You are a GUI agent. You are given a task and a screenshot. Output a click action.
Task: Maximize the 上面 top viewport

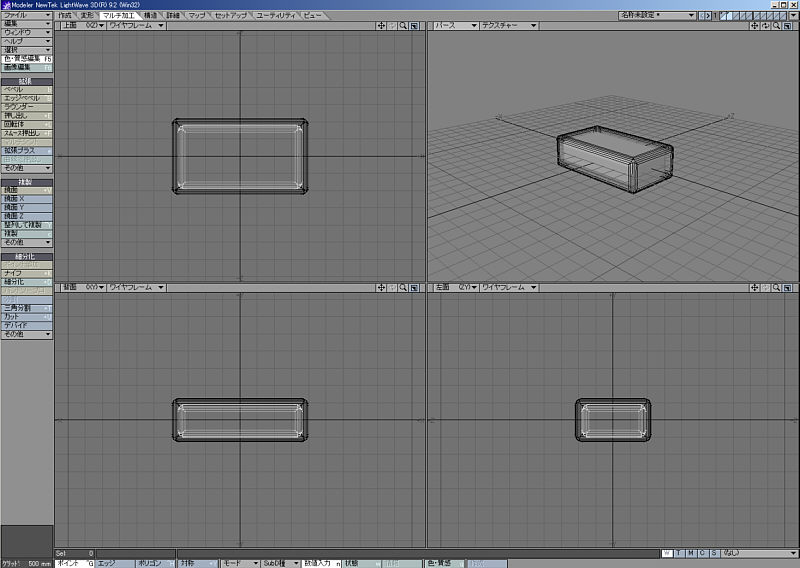point(414,25)
